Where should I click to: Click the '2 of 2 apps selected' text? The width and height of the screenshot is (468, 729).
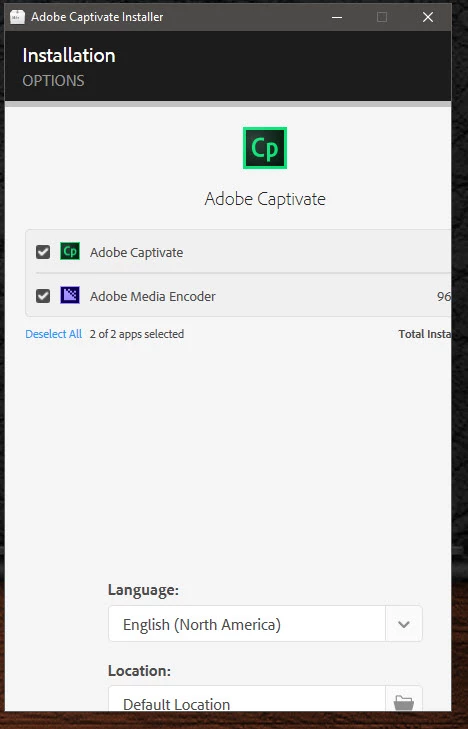[137, 334]
